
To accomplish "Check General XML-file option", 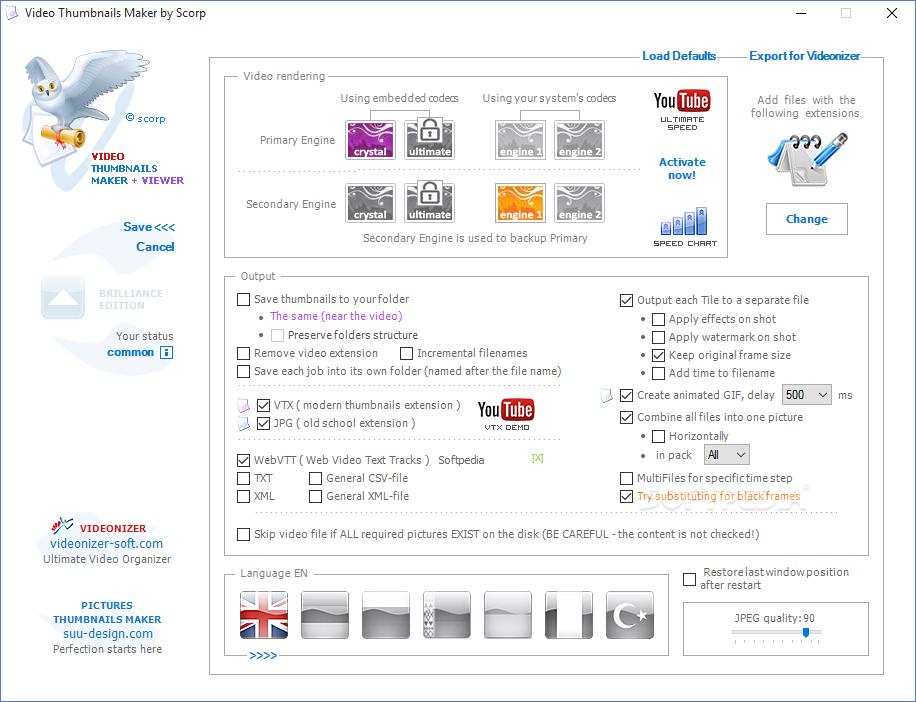I will pos(315,496).
